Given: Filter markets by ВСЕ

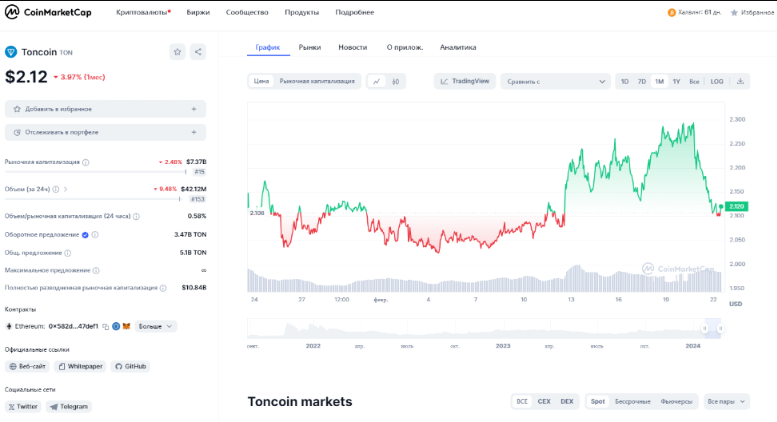Looking at the screenshot, I should coord(522,401).
